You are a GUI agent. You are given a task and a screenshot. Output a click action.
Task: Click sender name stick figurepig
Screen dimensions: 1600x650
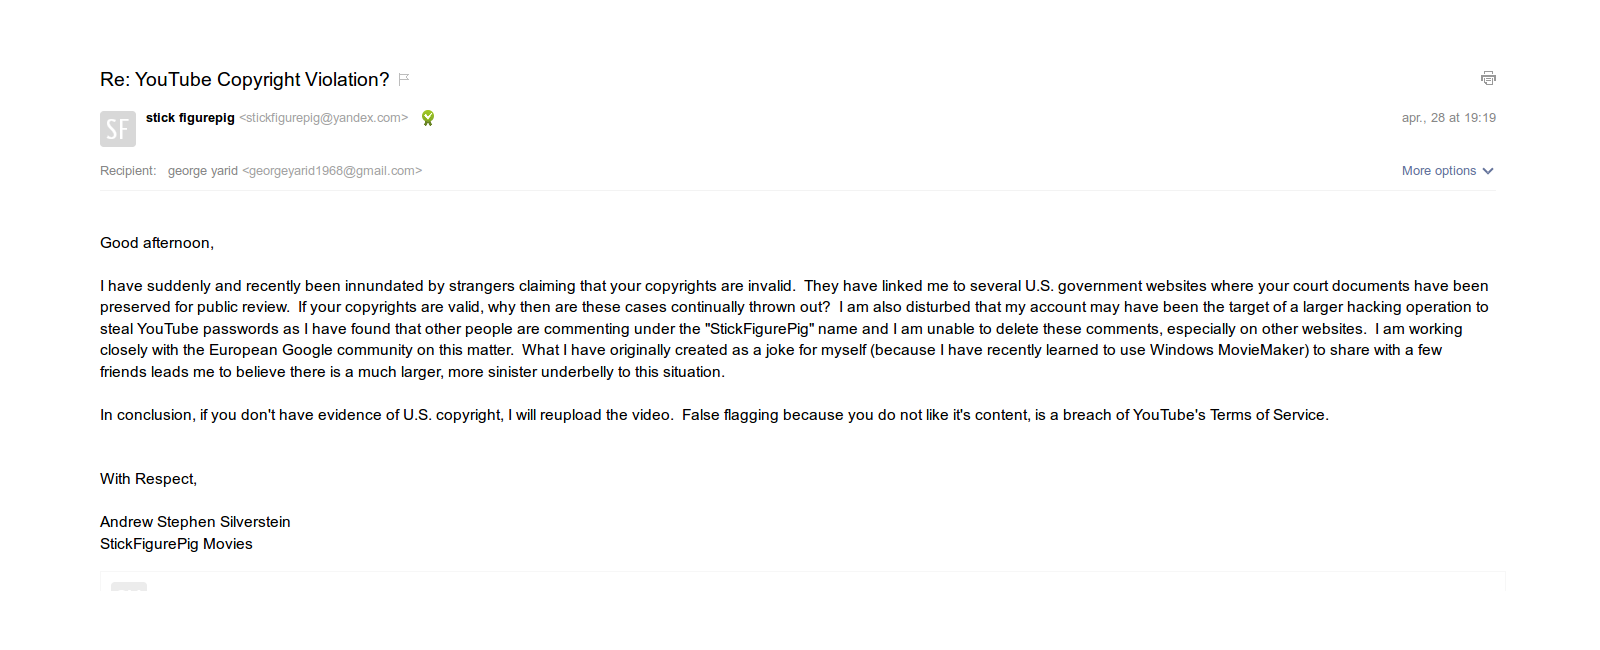coord(190,118)
